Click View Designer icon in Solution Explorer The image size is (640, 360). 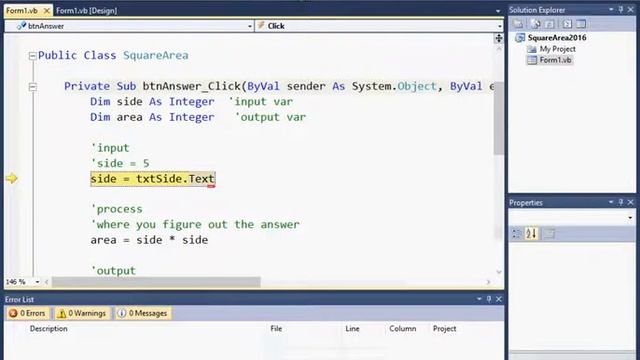click(x=581, y=24)
